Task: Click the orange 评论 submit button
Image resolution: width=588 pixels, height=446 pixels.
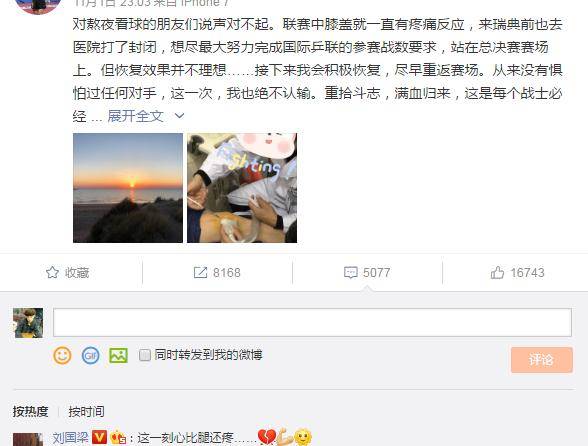Action: (x=542, y=360)
